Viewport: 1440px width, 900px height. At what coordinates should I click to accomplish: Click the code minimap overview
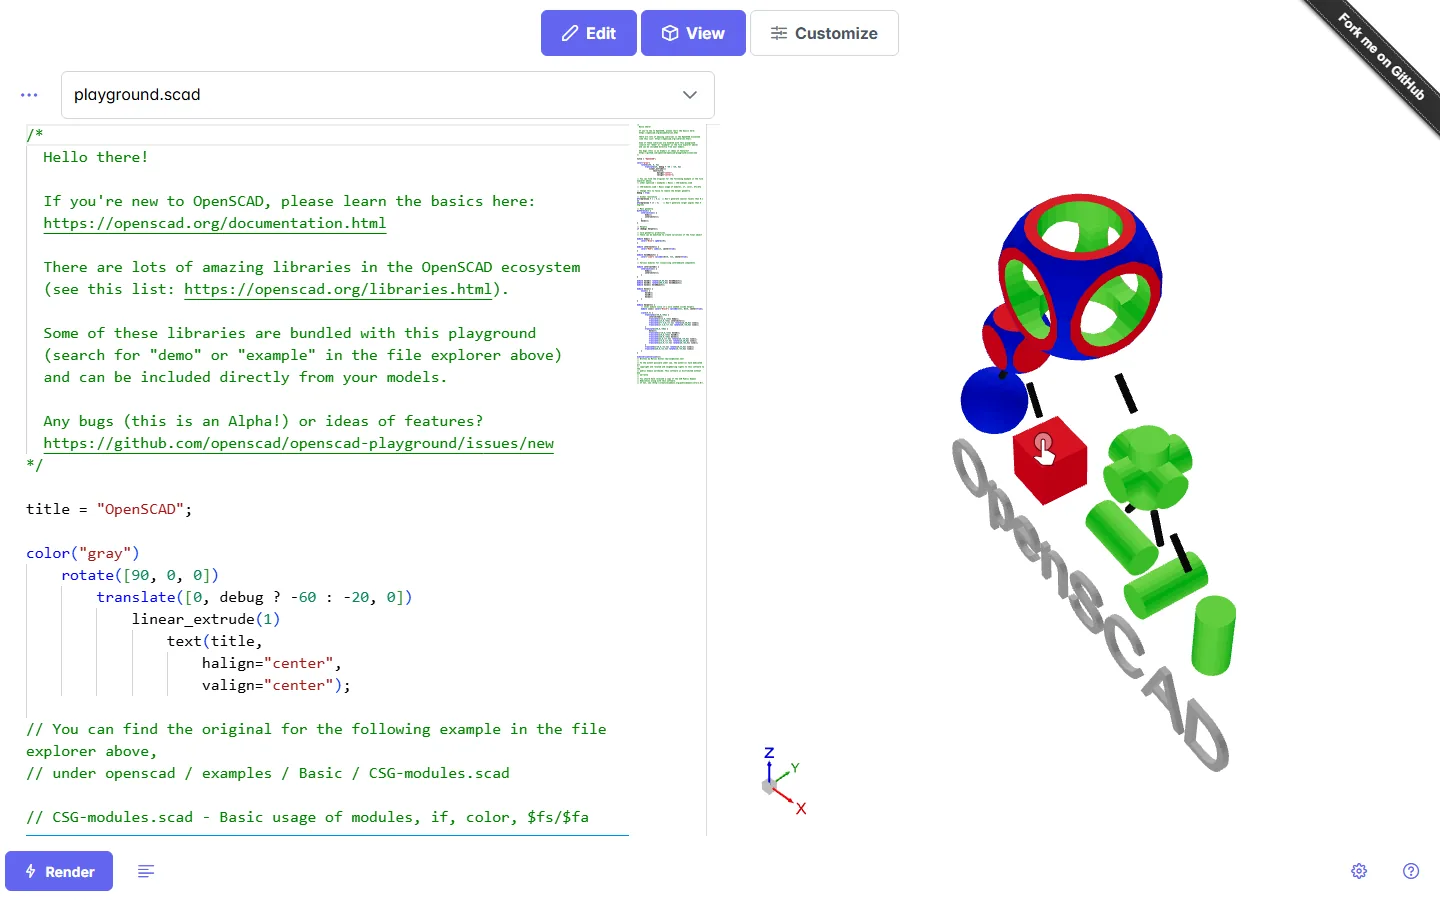(x=670, y=257)
